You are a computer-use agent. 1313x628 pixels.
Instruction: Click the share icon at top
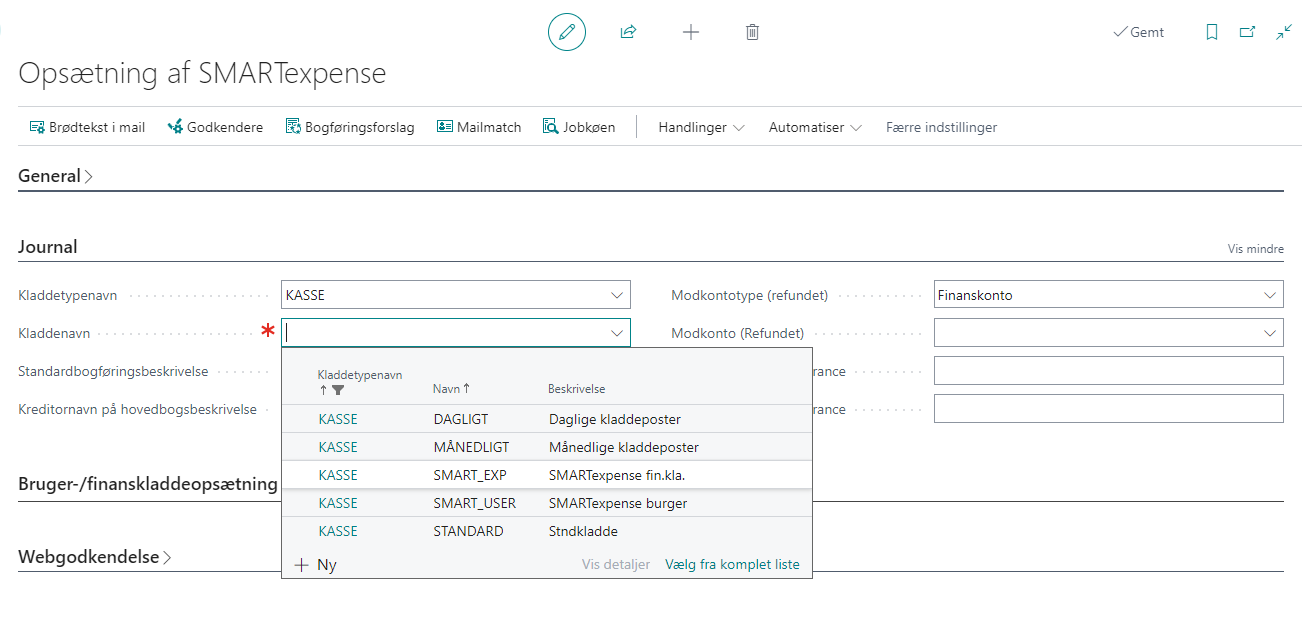click(628, 32)
